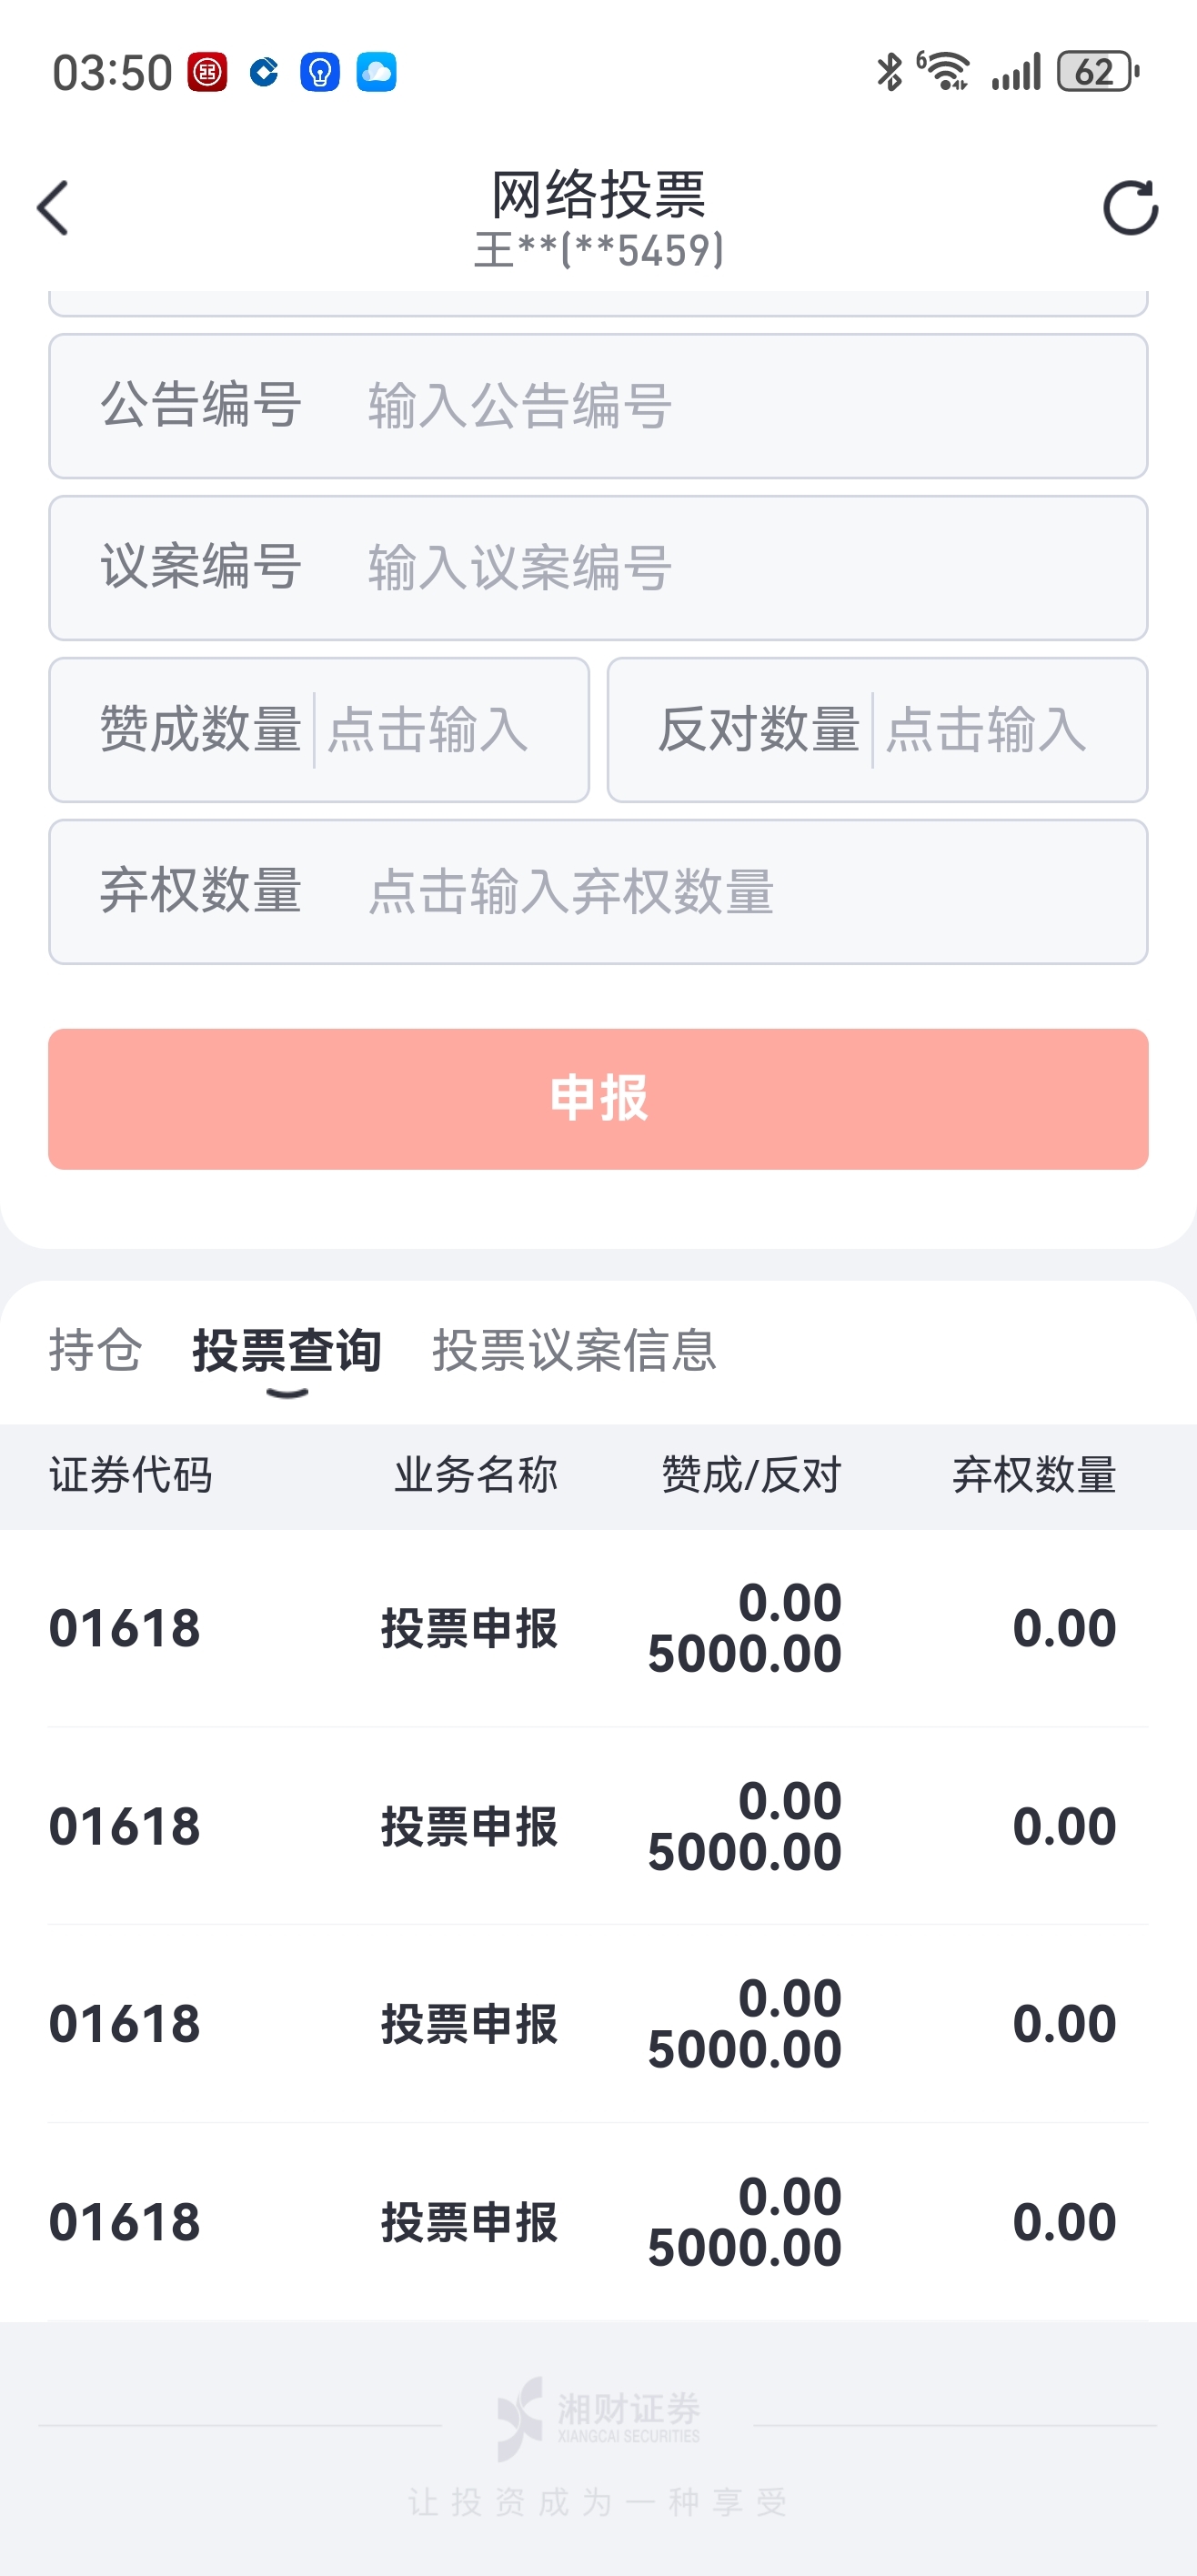Viewport: 1197px width, 2576px height.
Task: Tap the refresh icon
Action: (1130, 208)
